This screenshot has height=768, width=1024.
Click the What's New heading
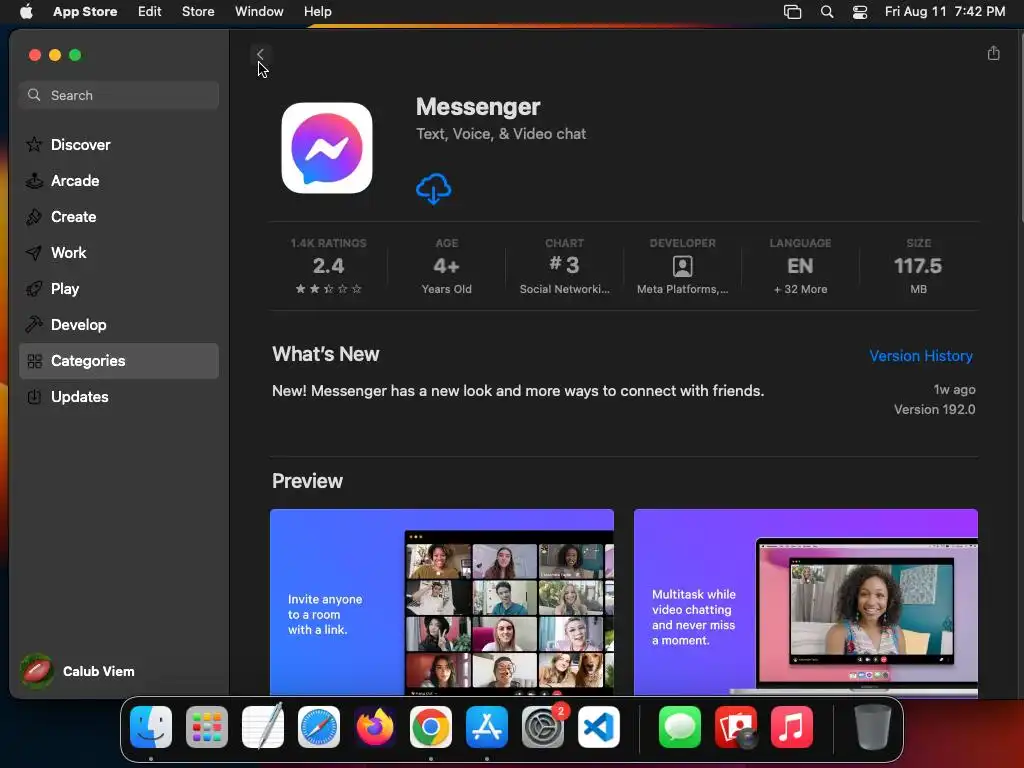pyautogui.click(x=325, y=354)
